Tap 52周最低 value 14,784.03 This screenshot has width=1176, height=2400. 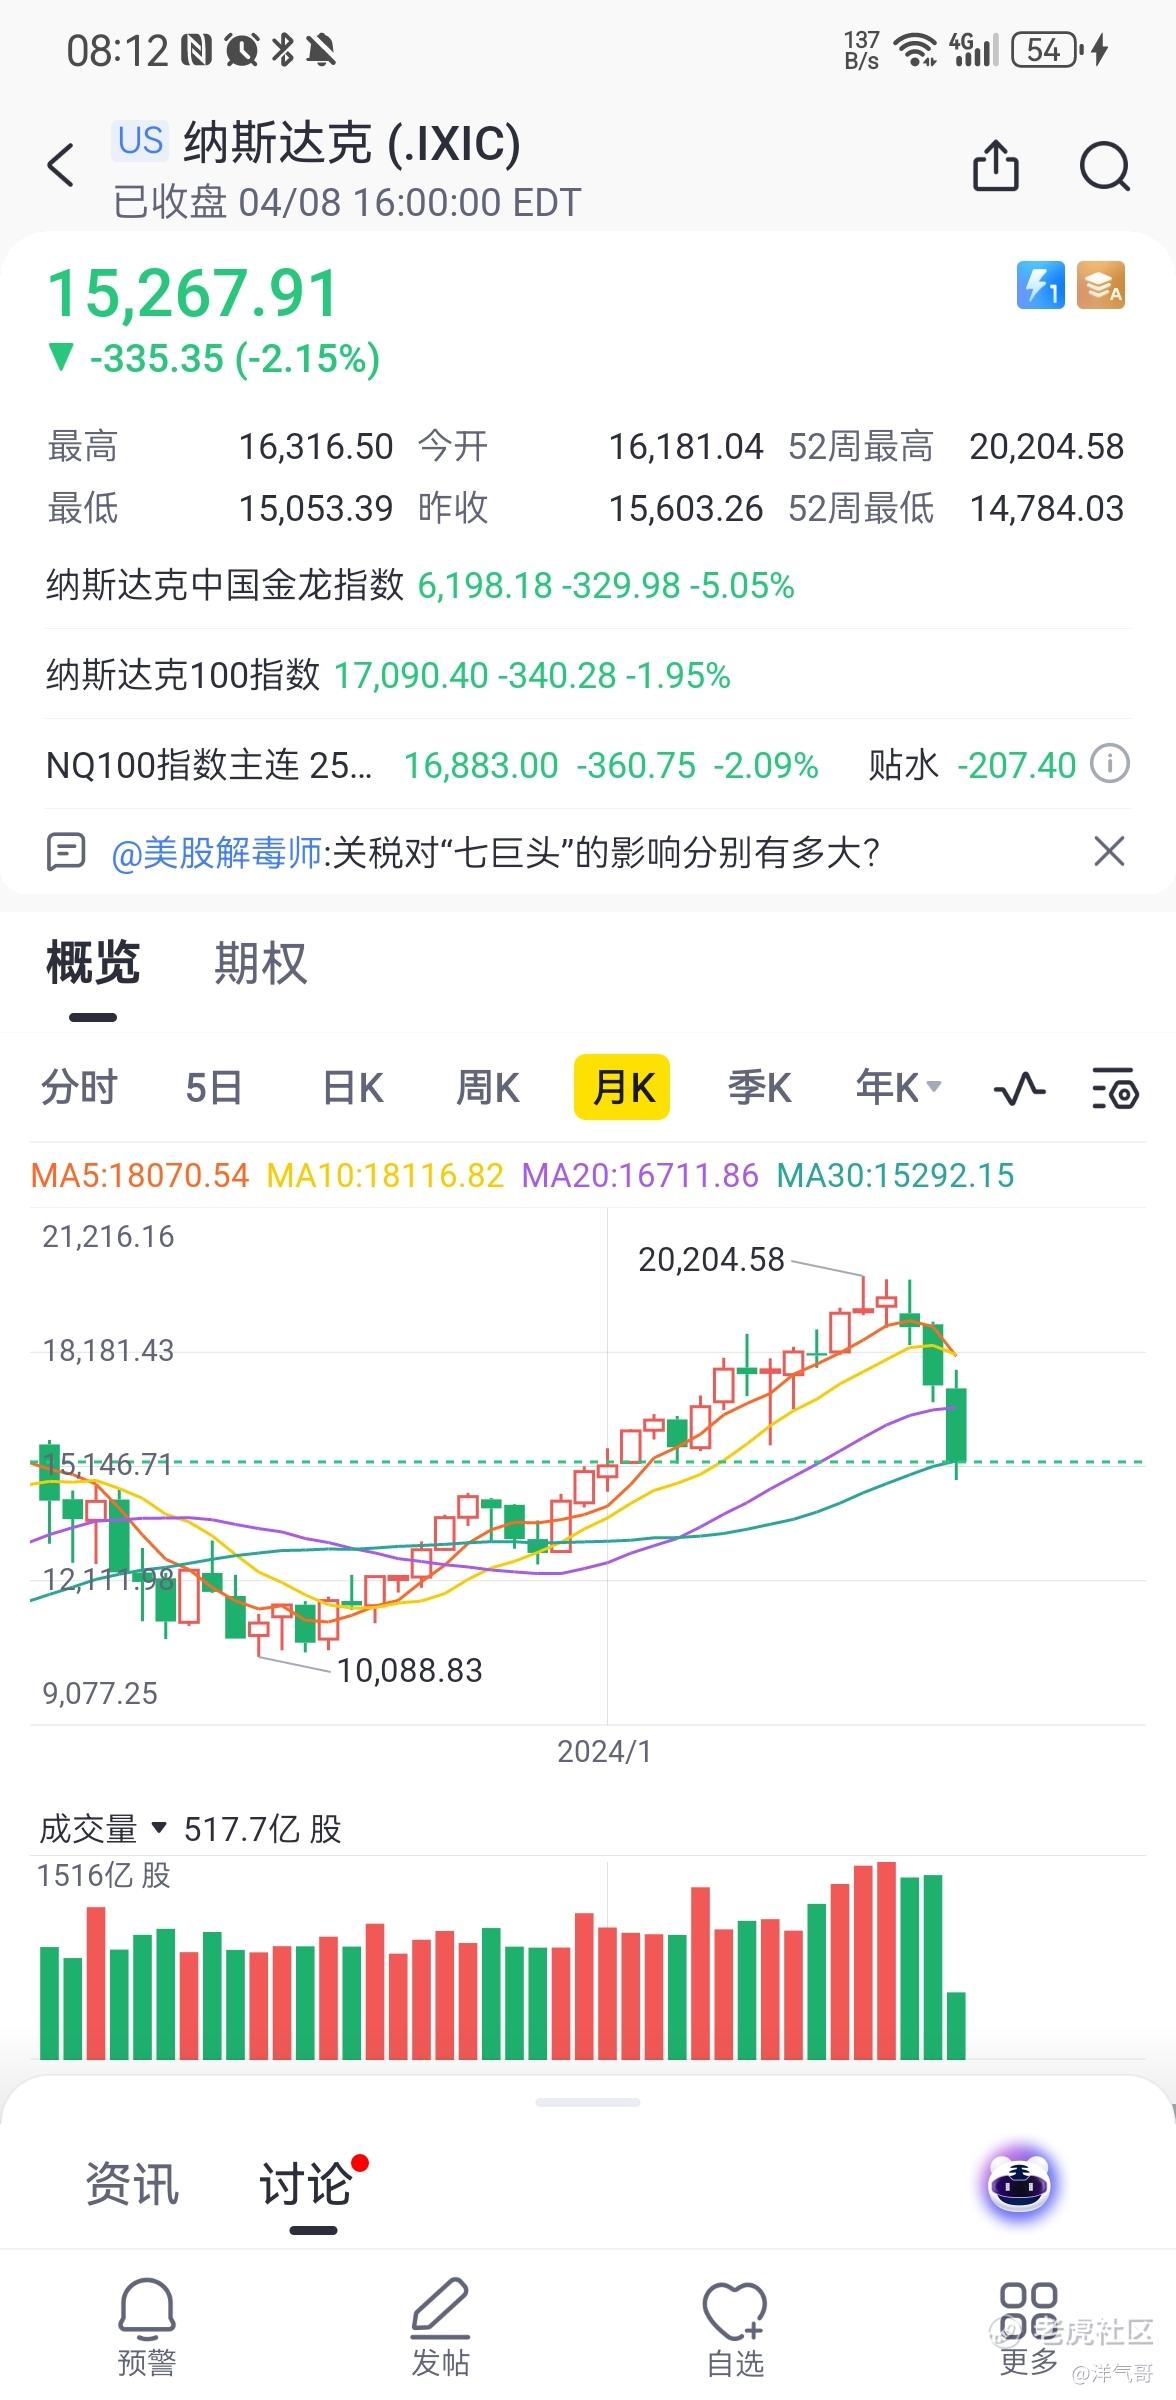pyautogui.click(x=1047, y=508)
